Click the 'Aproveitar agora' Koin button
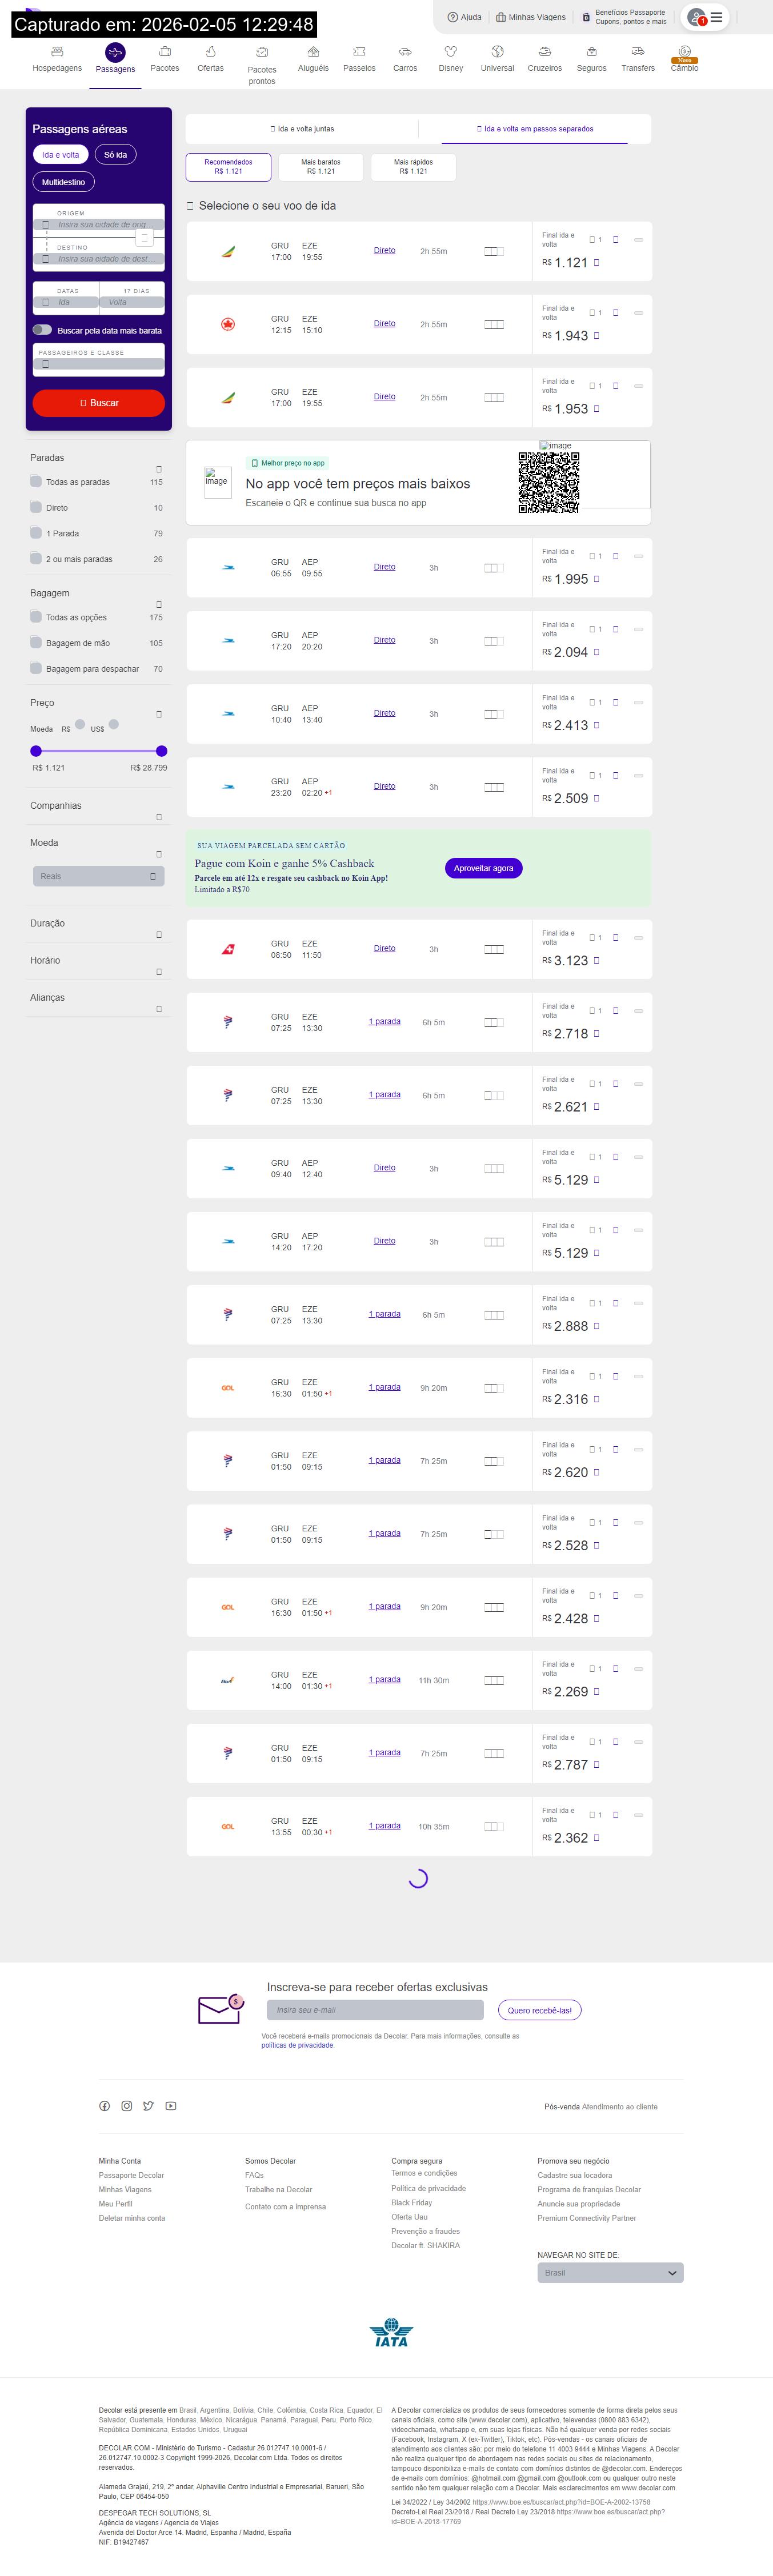 tap(483, 868)
